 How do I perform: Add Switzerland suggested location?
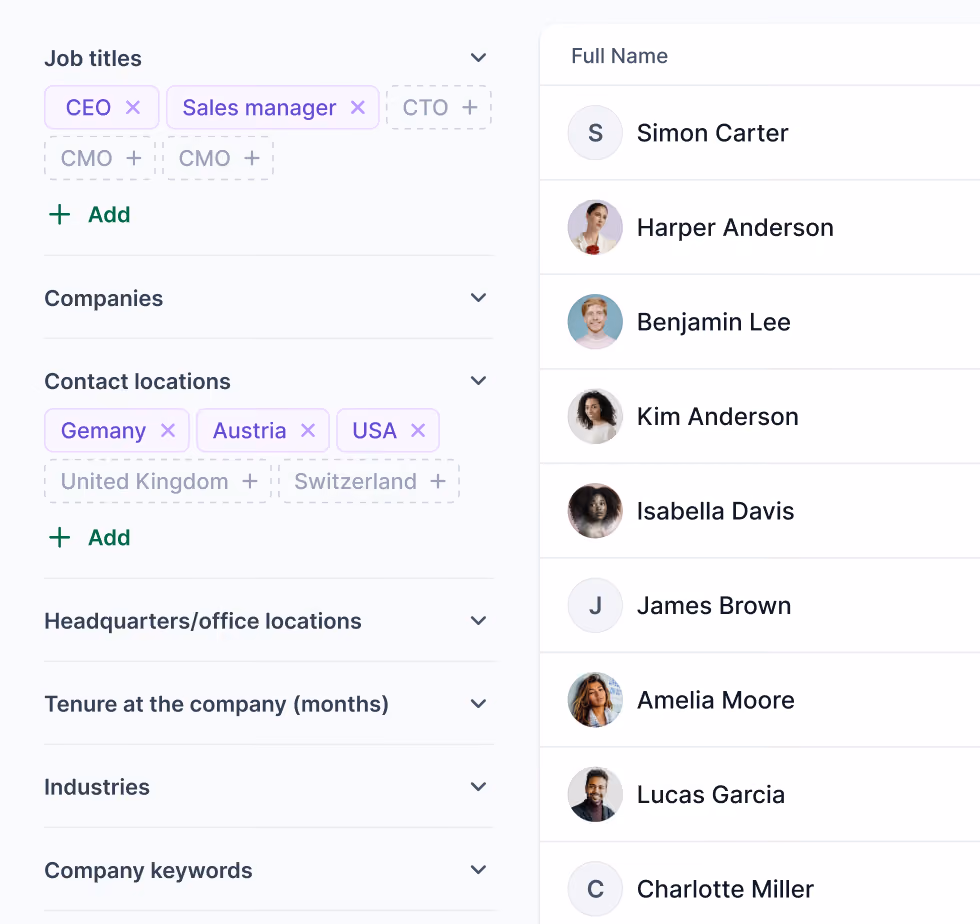[x=369, y=481]
